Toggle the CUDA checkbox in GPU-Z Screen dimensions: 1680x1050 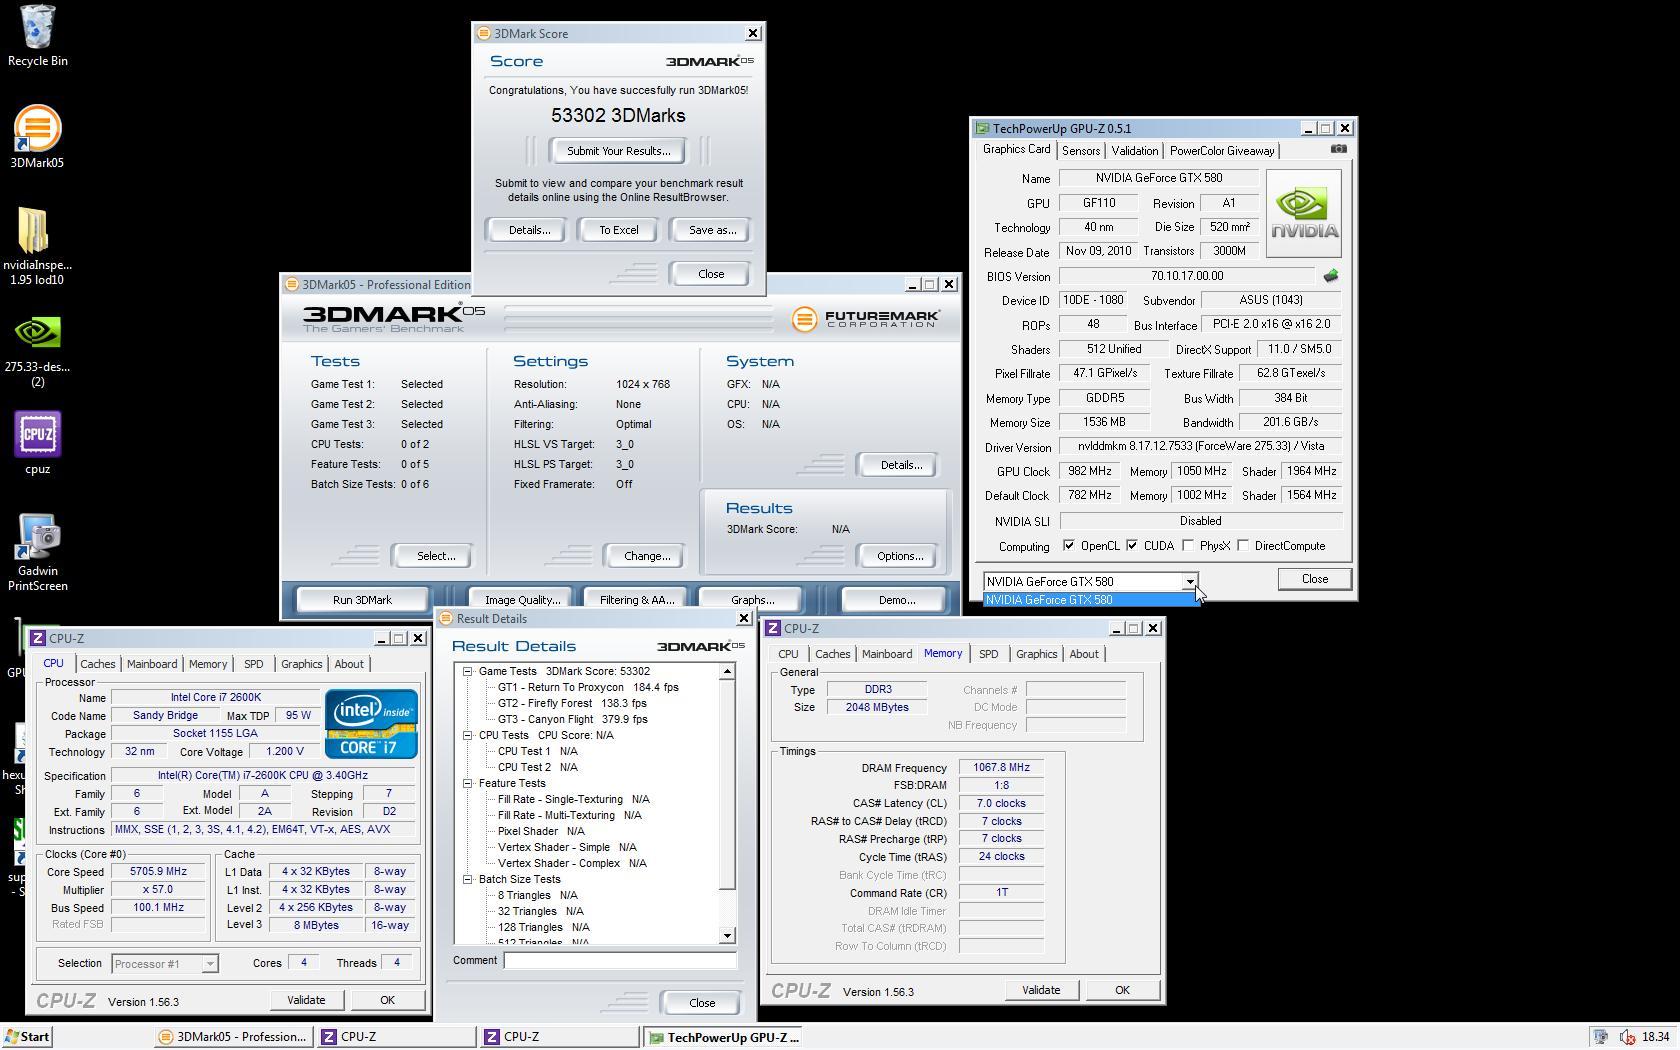coord(1132,546)
